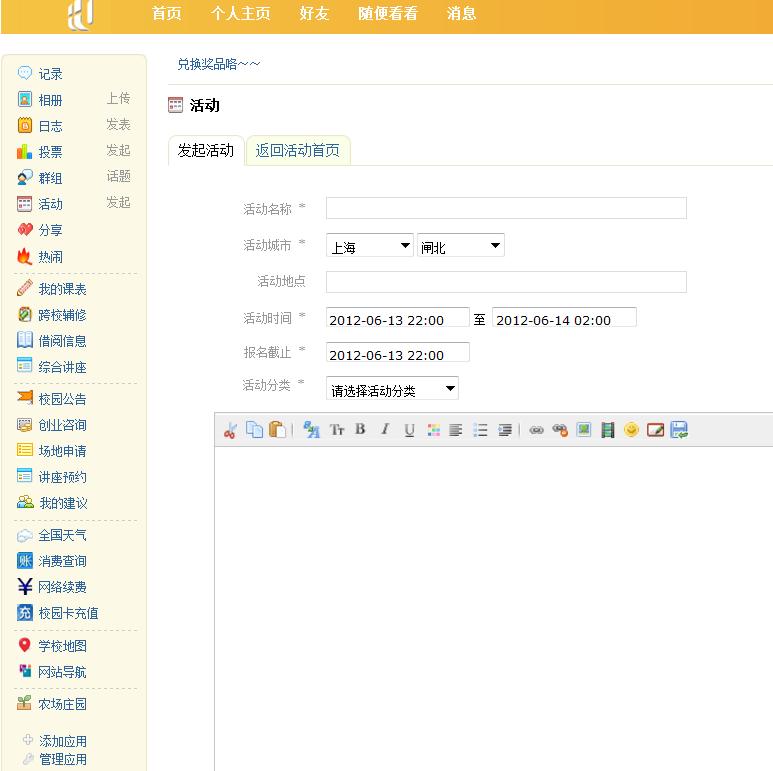Open 校园卡充值 in the sidebar
The image size is (773, 771).
click(68, 613)
